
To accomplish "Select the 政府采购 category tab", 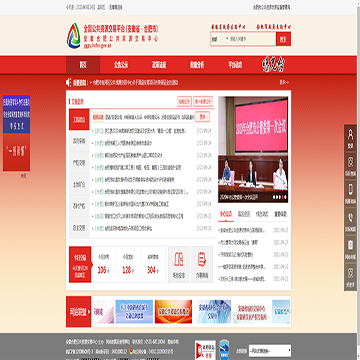I will [79, 141].
